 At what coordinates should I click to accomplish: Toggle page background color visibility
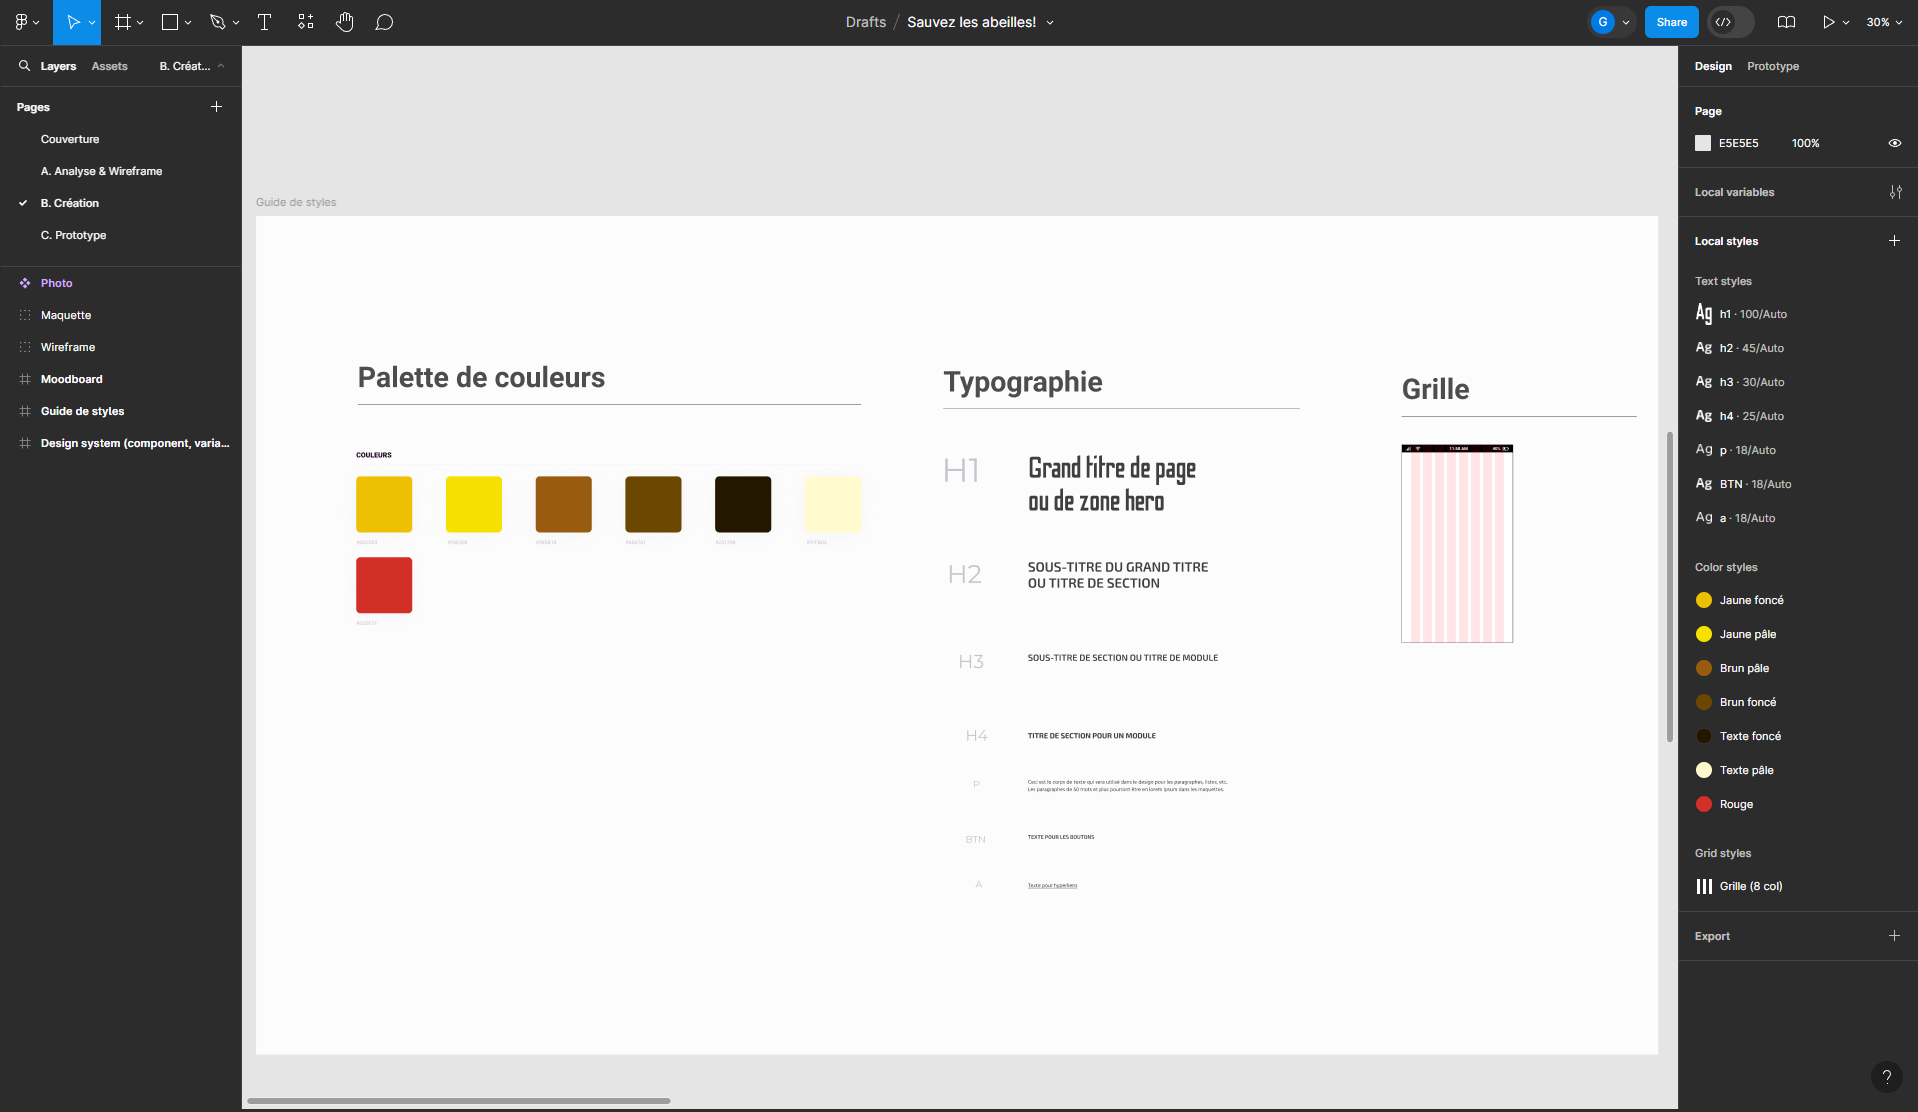[x=1895, y=143]
